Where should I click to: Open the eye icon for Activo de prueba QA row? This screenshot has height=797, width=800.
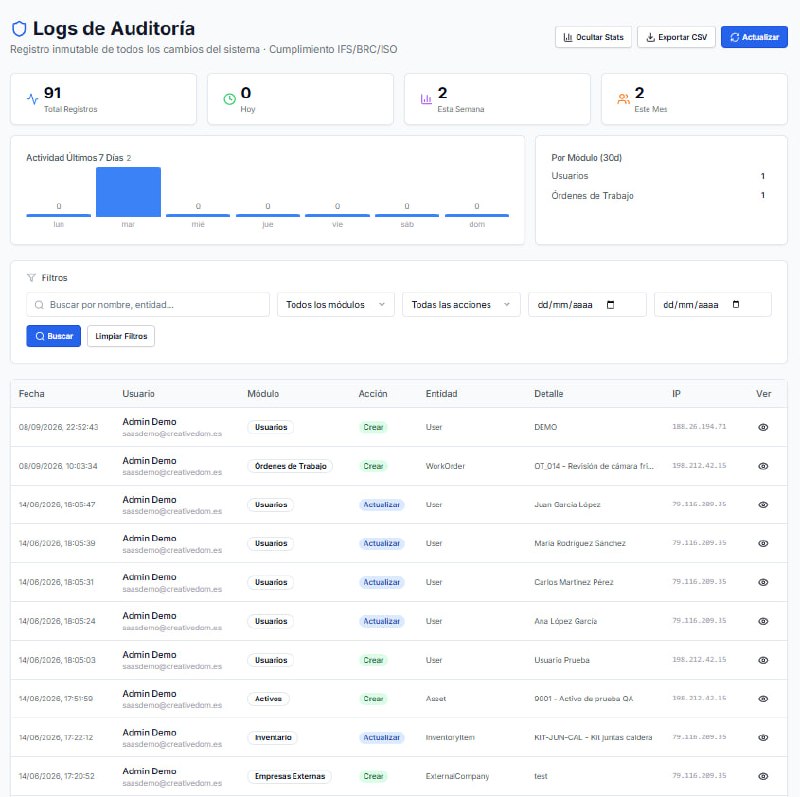[x=763, y=699]
